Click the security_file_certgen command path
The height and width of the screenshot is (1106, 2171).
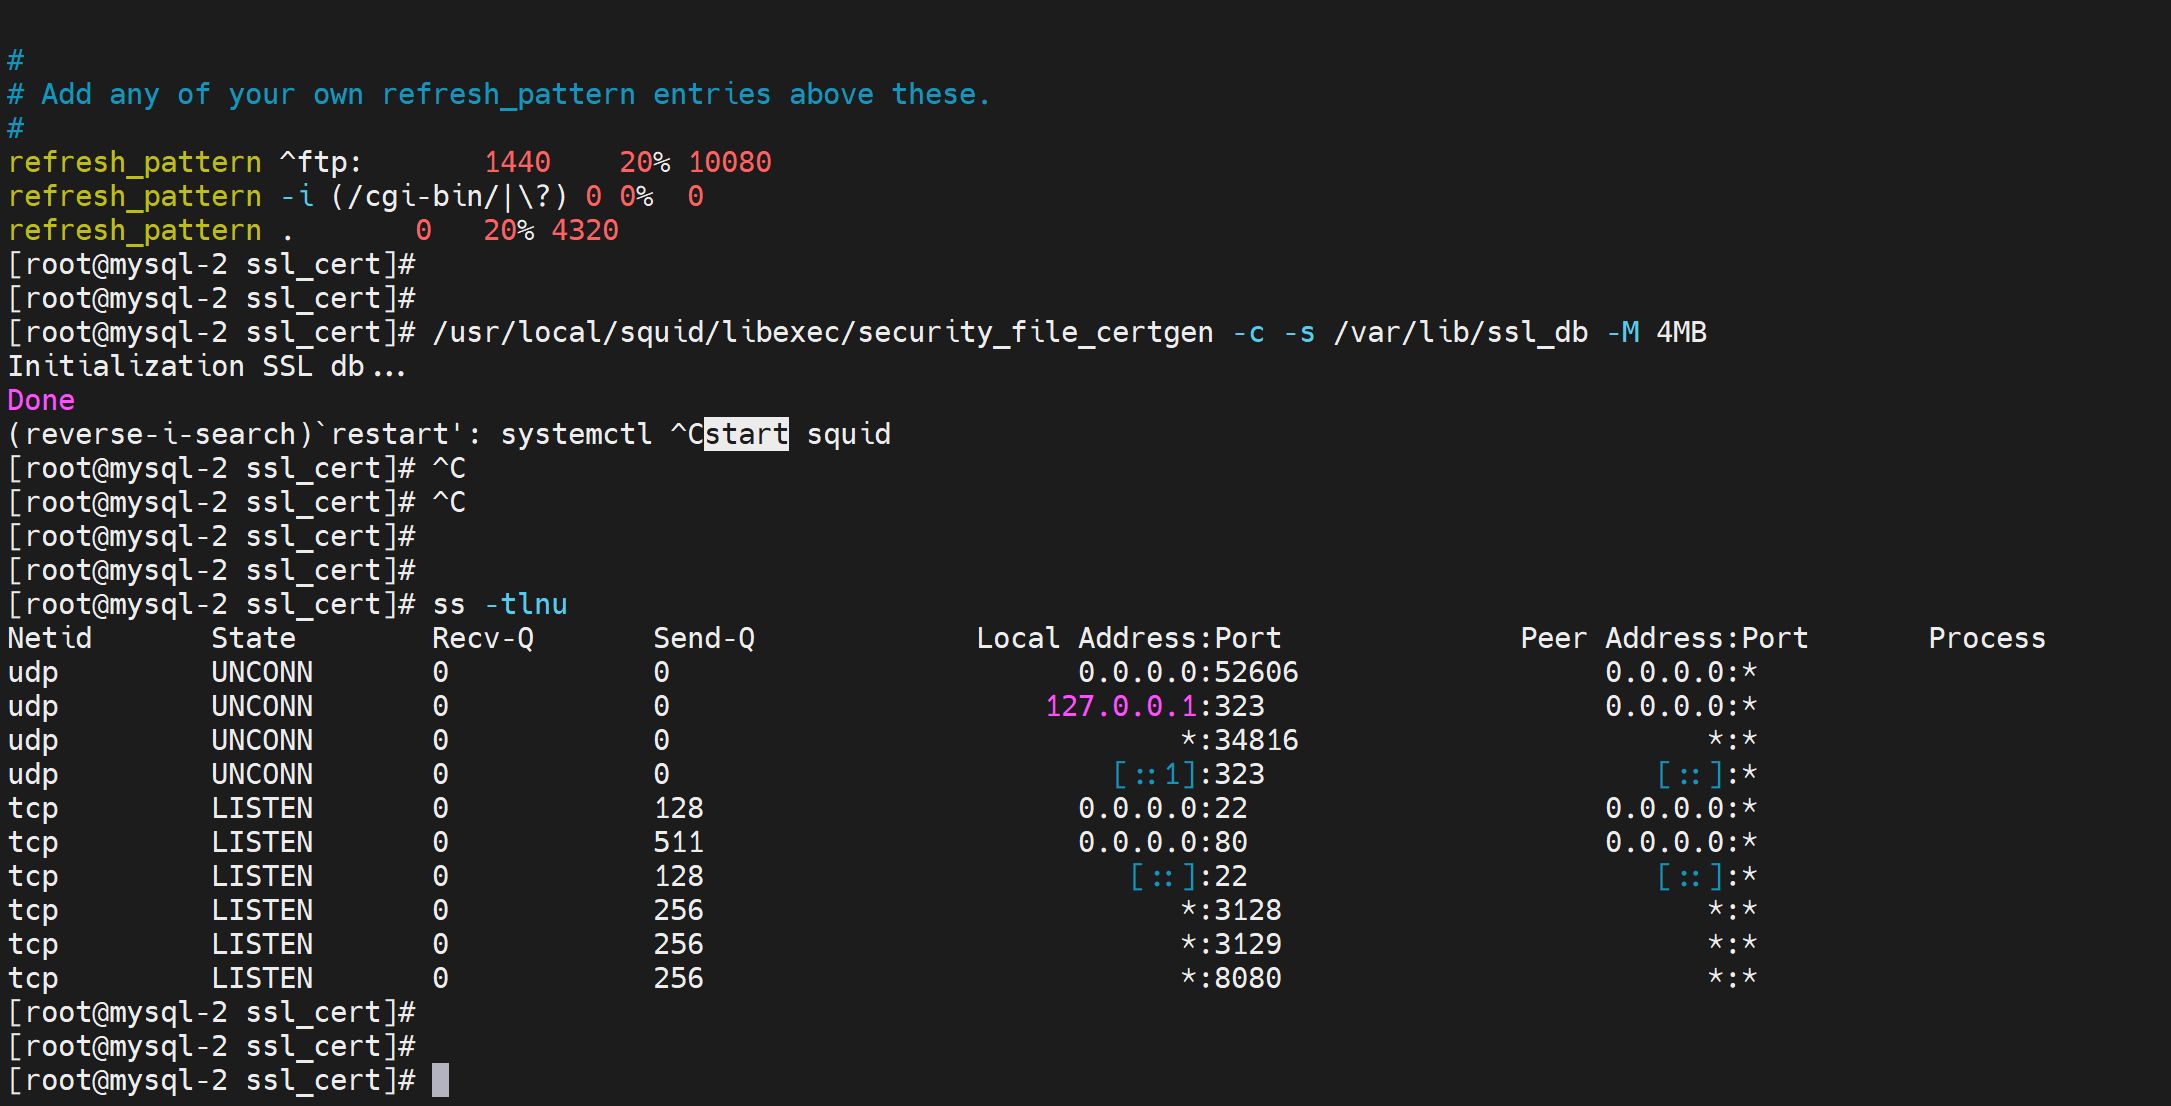[x=822, y=332]
